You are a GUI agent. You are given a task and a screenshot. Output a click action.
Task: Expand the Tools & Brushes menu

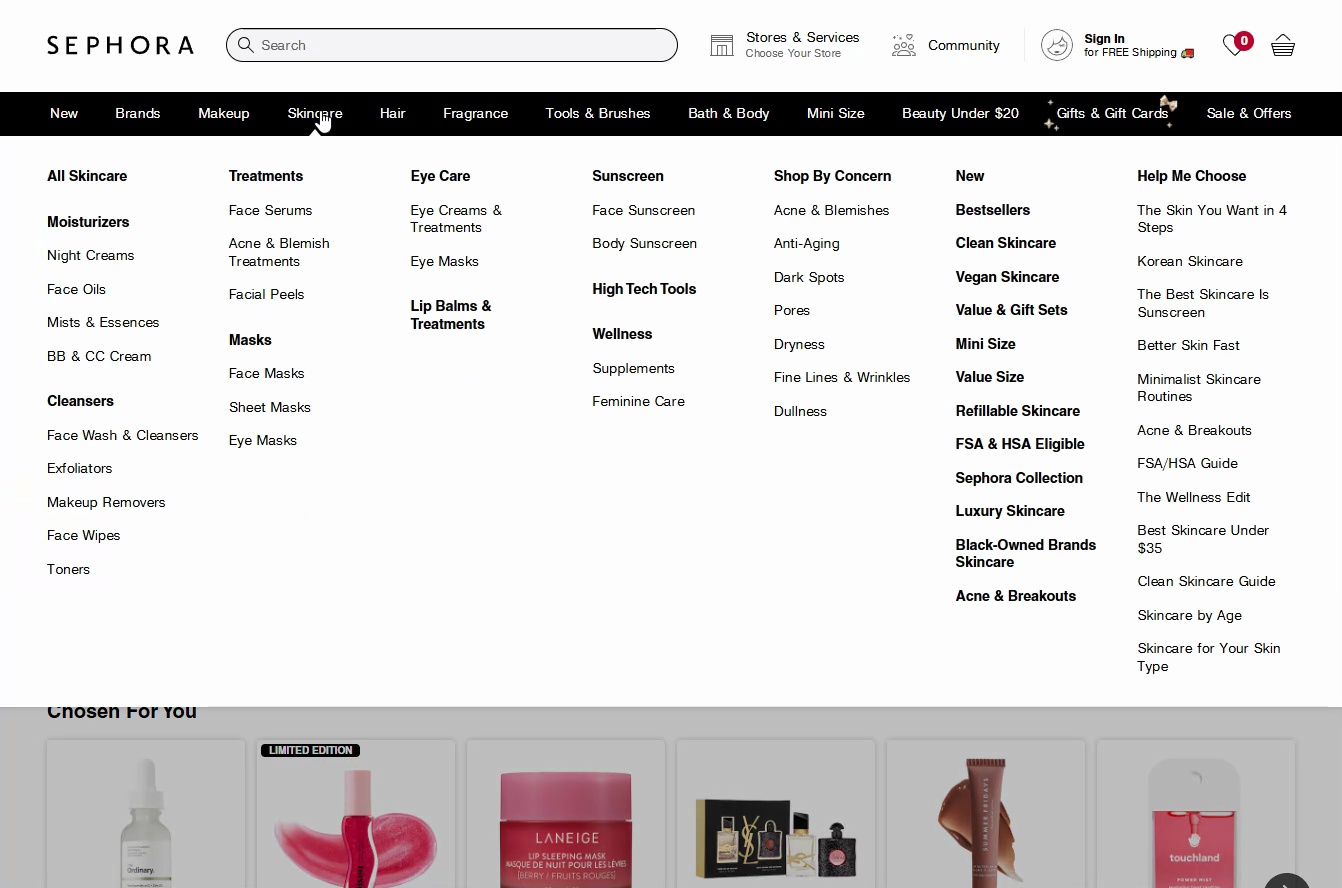598,113
